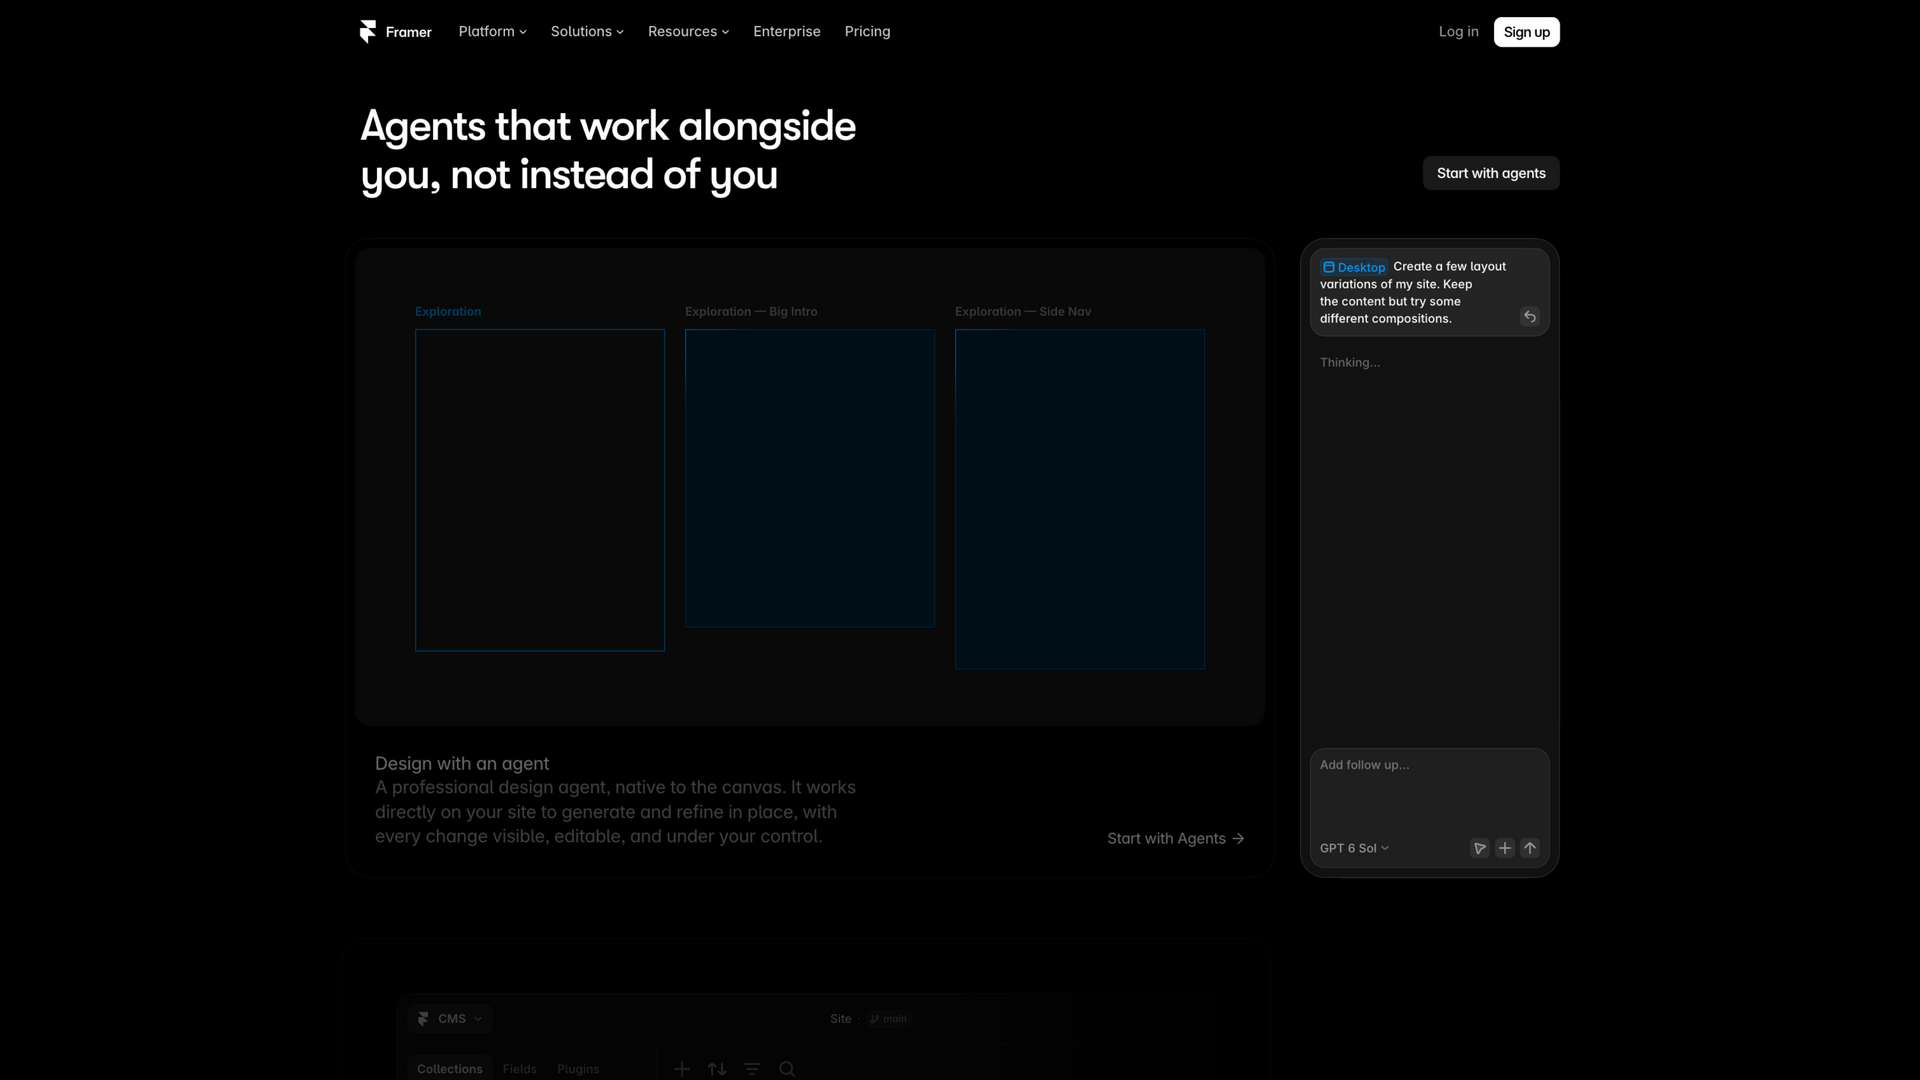Click the search magnifier in CMS toolbar
This screenshot has width=1920, height=1080.
click(787, 1069)
